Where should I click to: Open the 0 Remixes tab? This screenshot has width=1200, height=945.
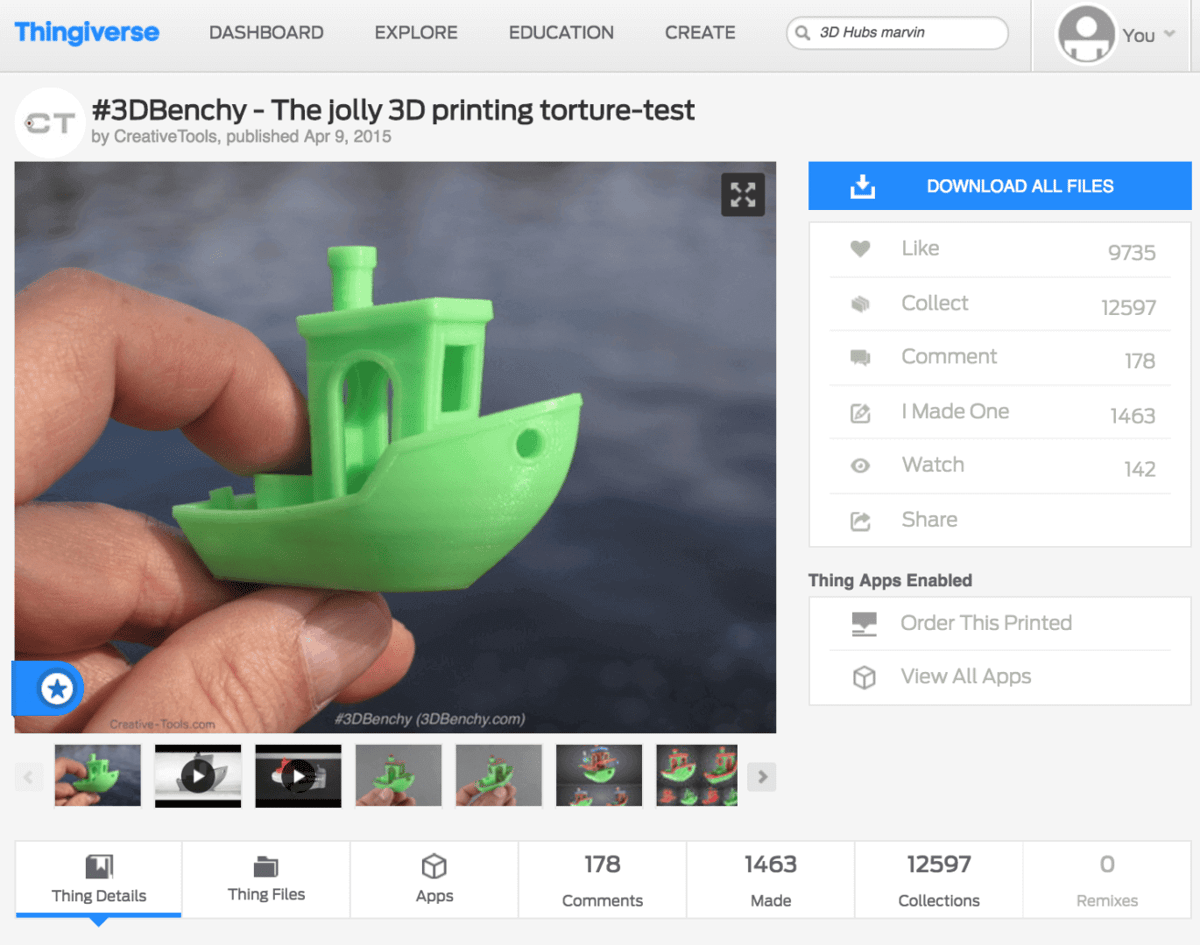point(1107,879)
